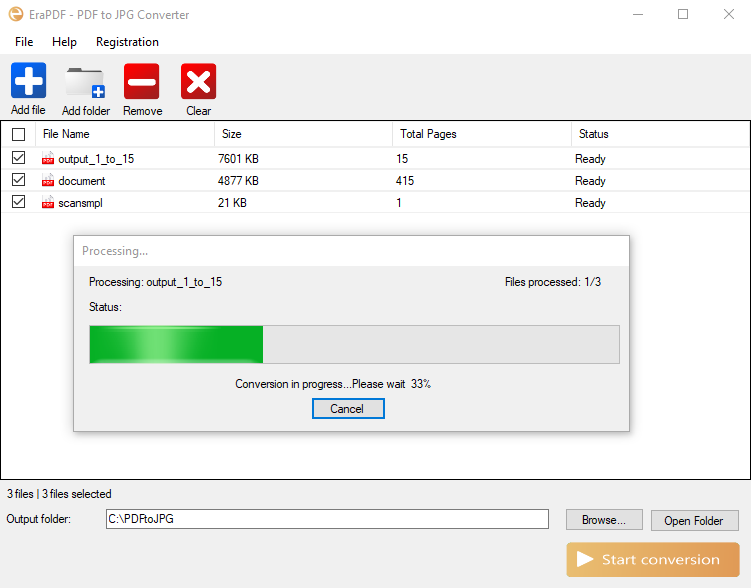Click the Ready status of document
The image size is (751, 588).
tap(590, 181)
